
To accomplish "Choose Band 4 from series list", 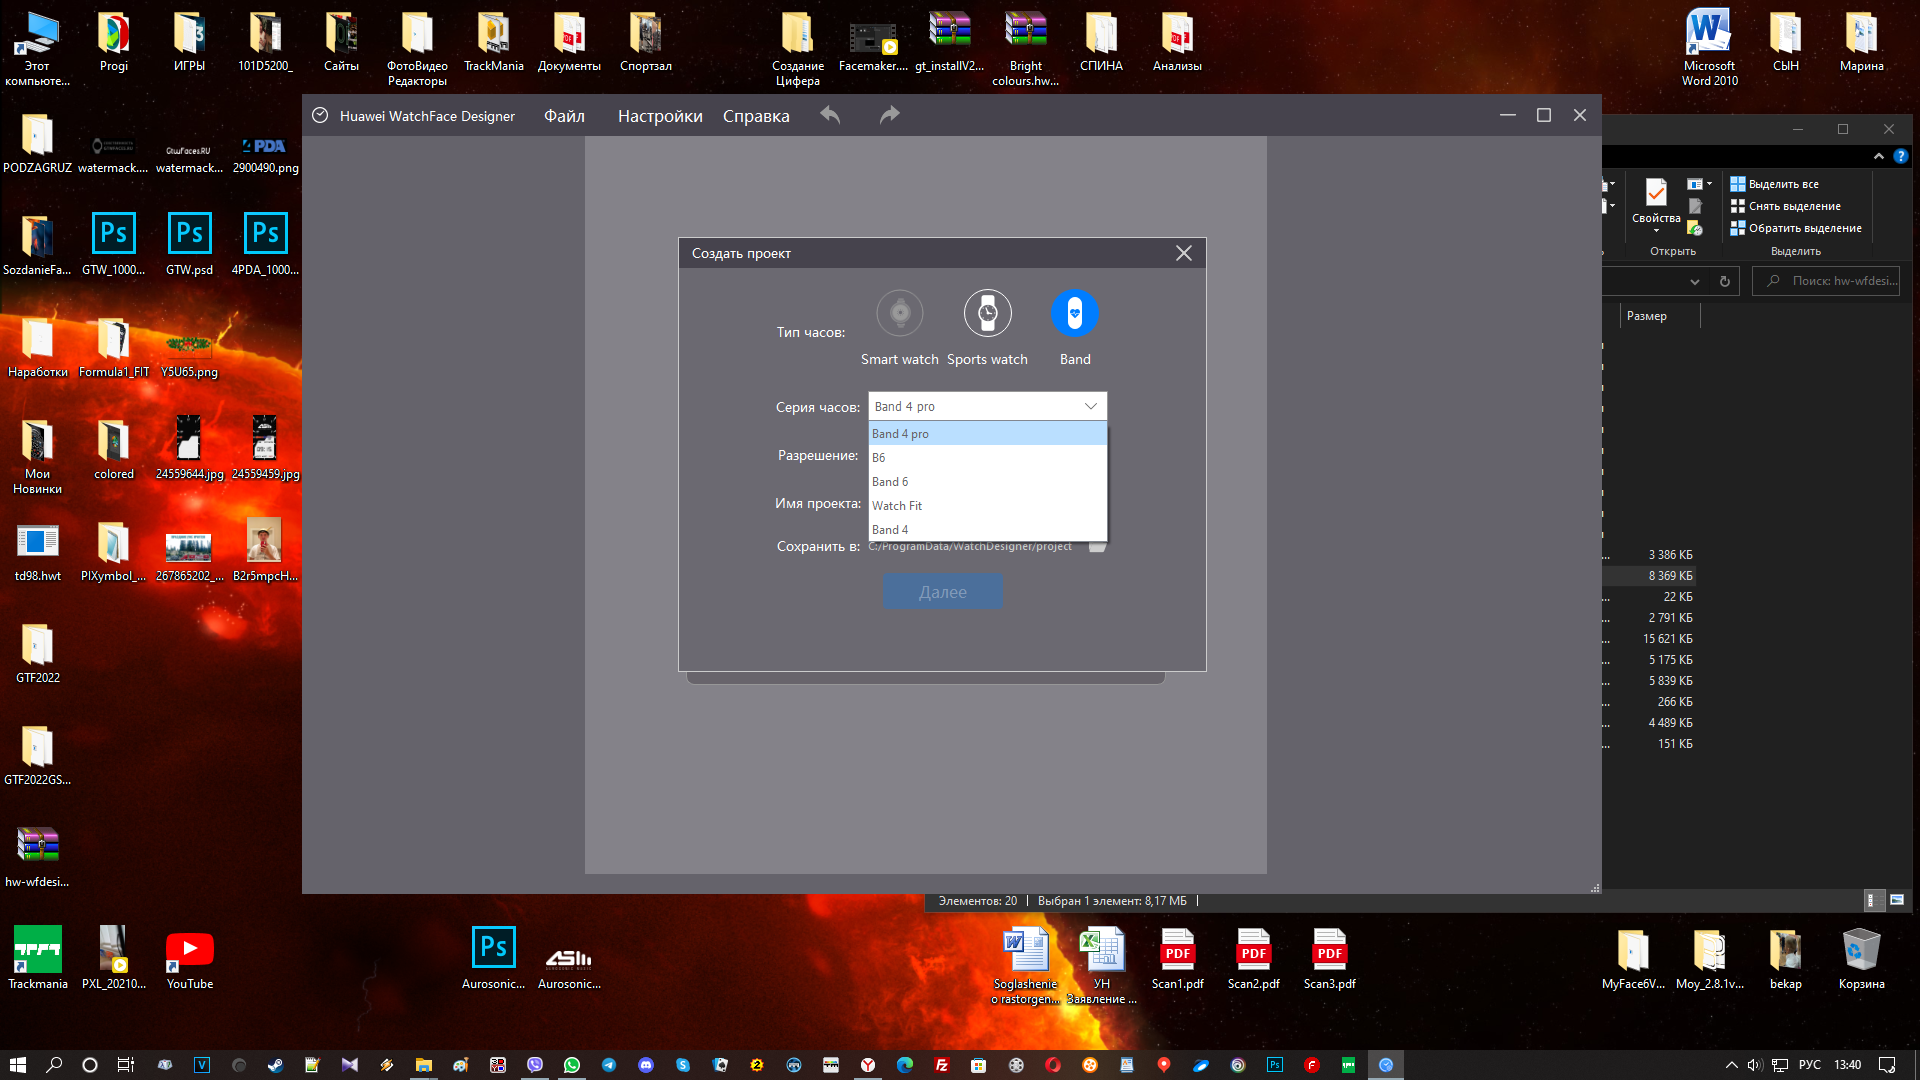I will (987, 529).
